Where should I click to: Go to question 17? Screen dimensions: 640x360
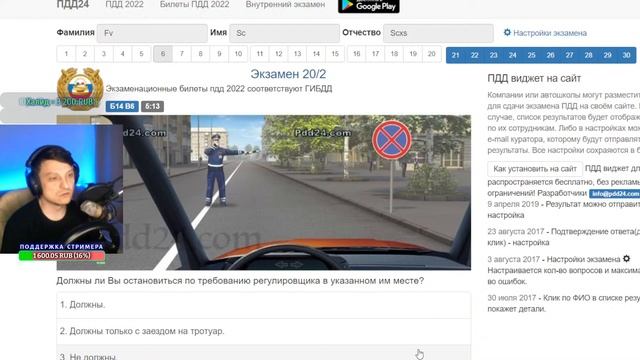click(375, 54)
